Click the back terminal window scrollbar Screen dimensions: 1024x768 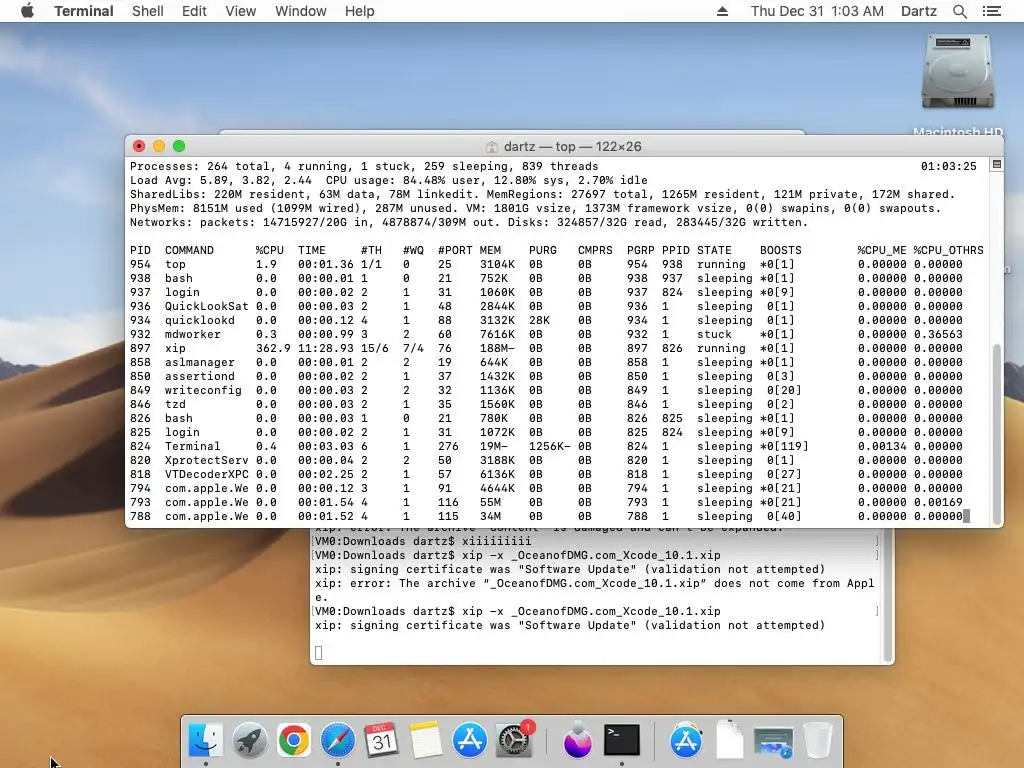coord(888,596)
